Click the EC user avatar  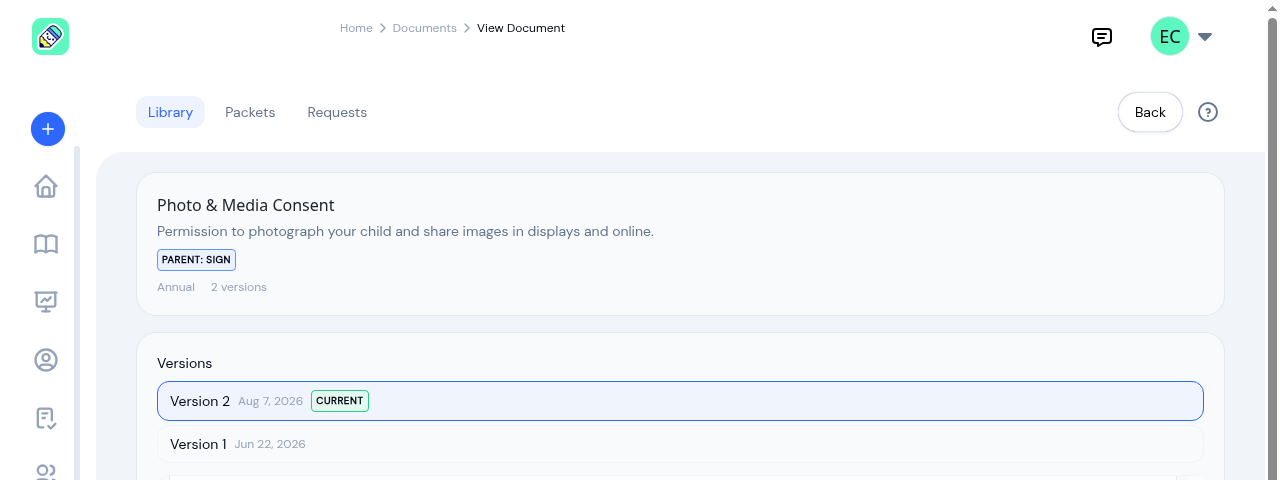pyautogui.click(x=1170, y=37)
